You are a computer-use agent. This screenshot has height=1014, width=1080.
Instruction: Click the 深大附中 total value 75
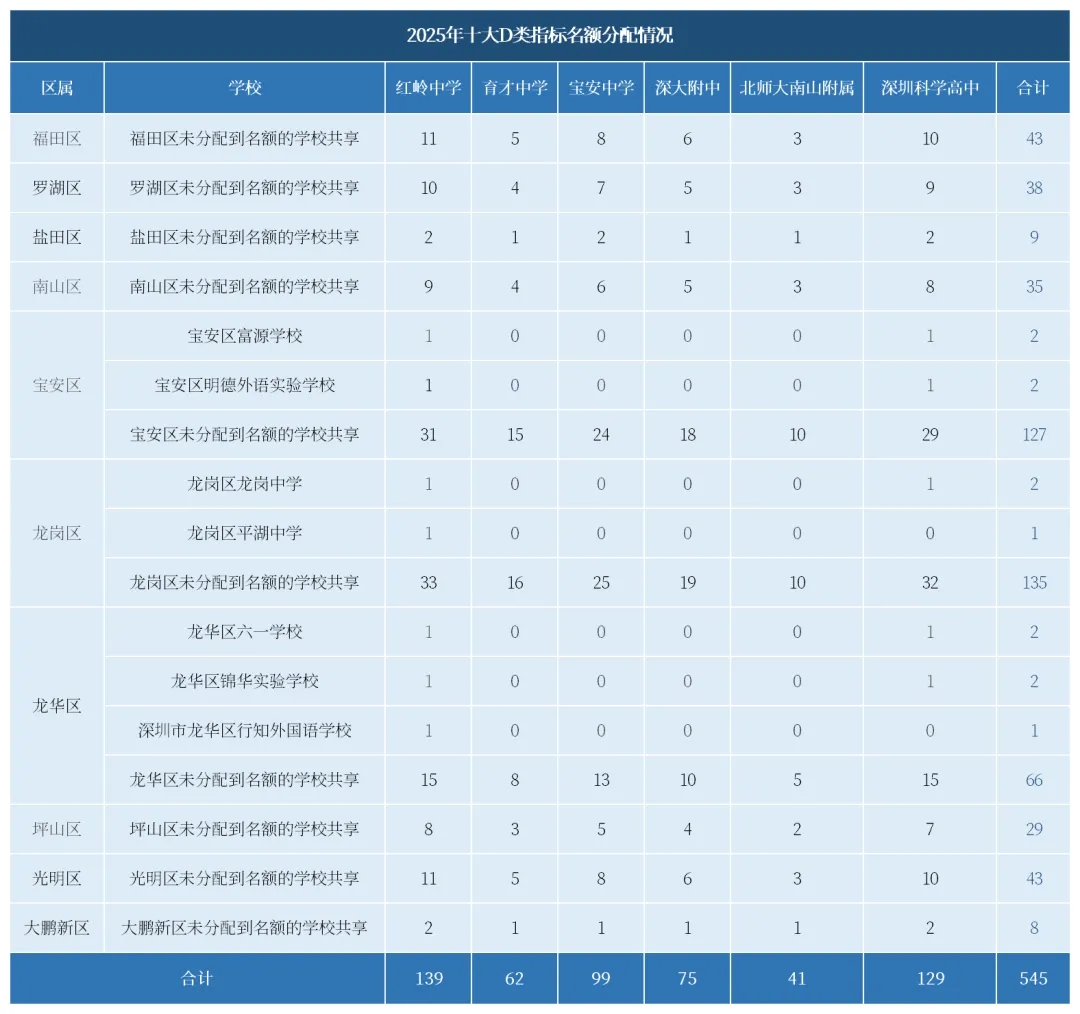point(687,978)
